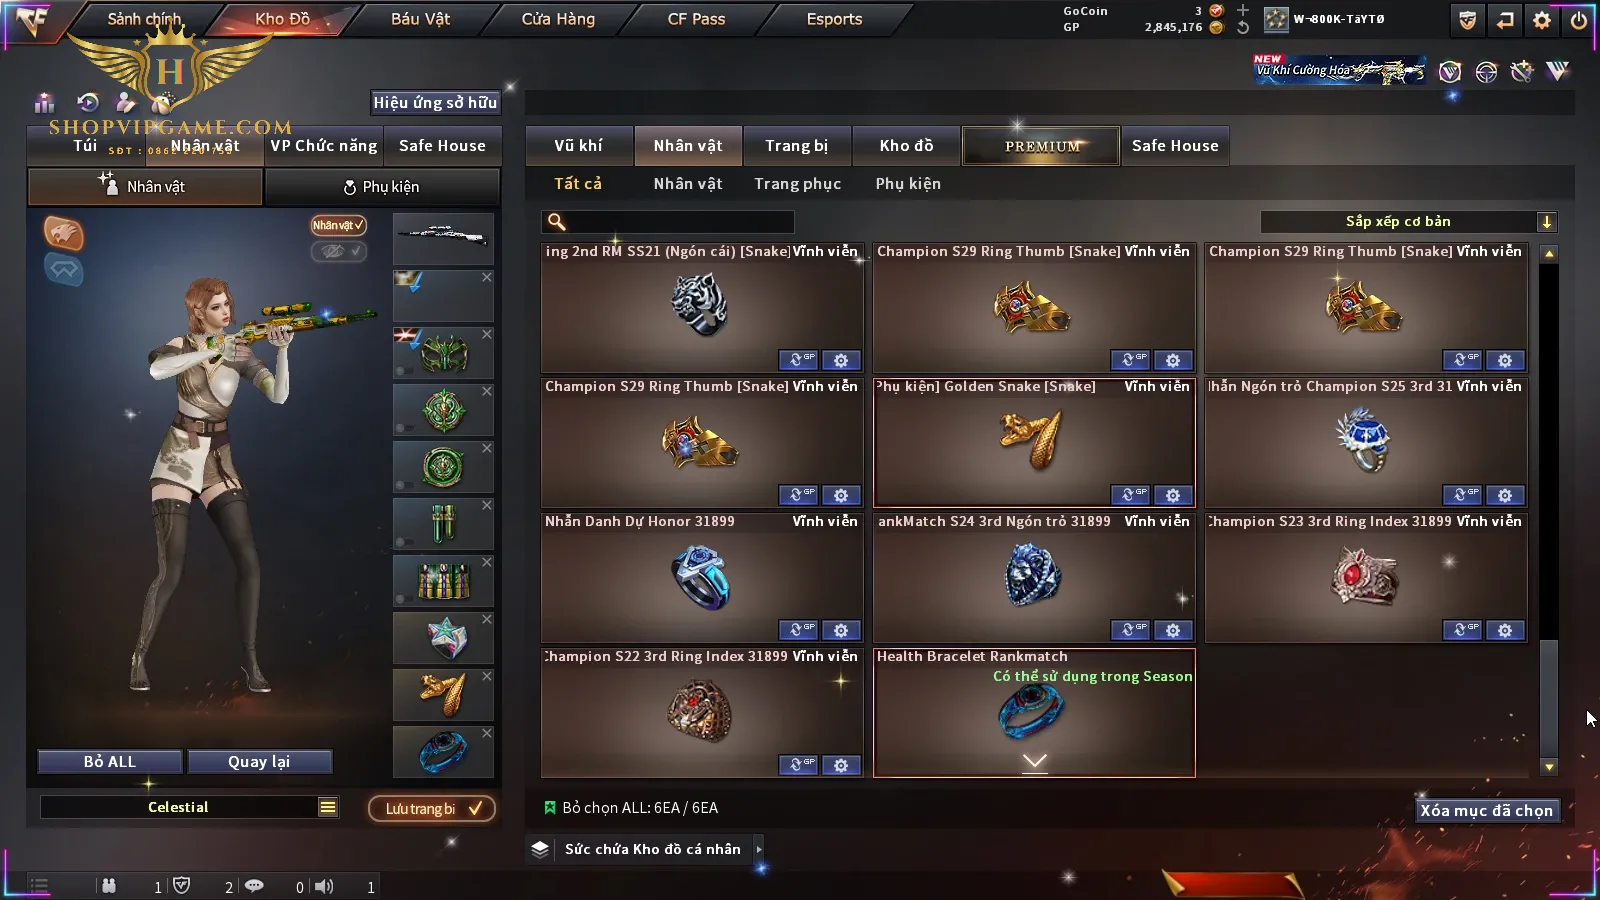This screenshot has height=900, width=1600.
Task: Toggle the eye visibility checkbox on preview
Action: (338, 251)
